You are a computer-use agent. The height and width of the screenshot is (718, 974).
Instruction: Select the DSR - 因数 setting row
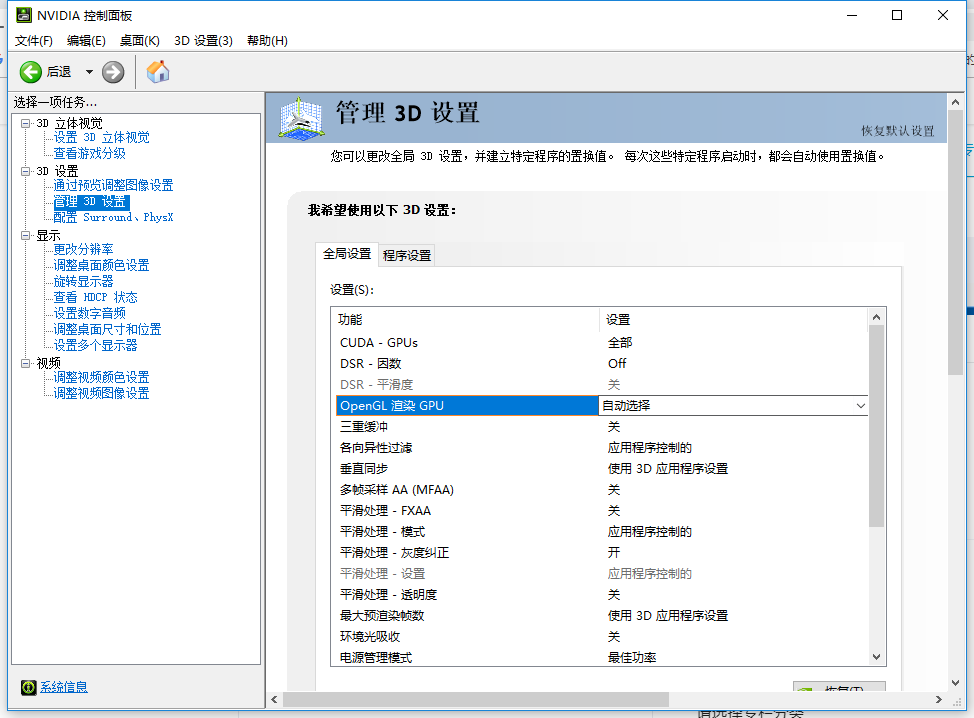tap(601, 363)
